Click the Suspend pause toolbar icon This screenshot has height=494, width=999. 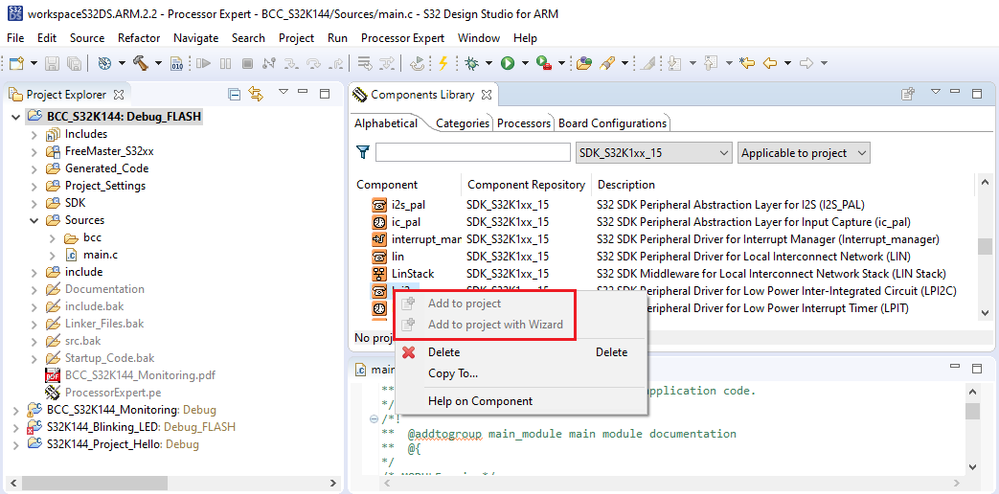226,62
